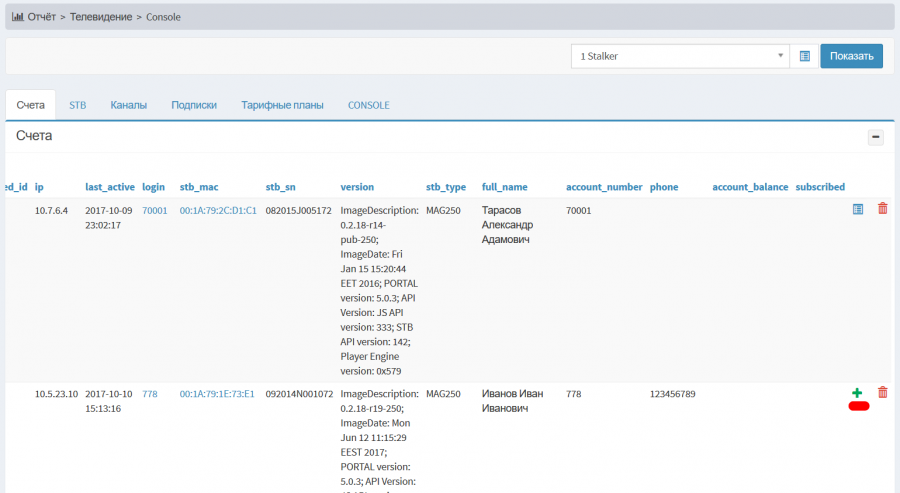Viewport: 900px width, 493px height.
Task: Open login link 778
Action: (x=150, y=394)
